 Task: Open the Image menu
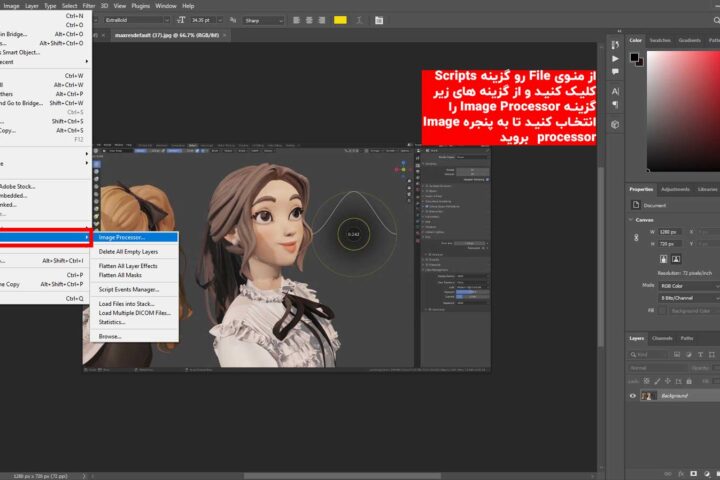coord(11,6)
